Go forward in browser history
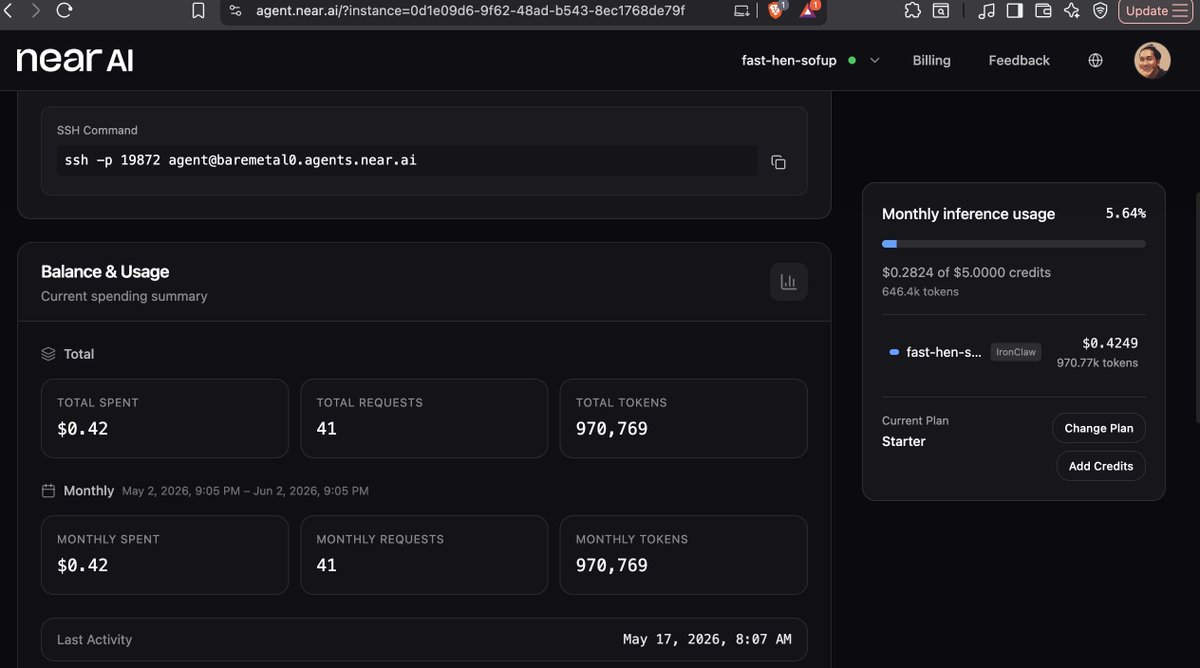Image resolution: width=1200 pixels, height=668 pixels. click(x=36, y=11)
